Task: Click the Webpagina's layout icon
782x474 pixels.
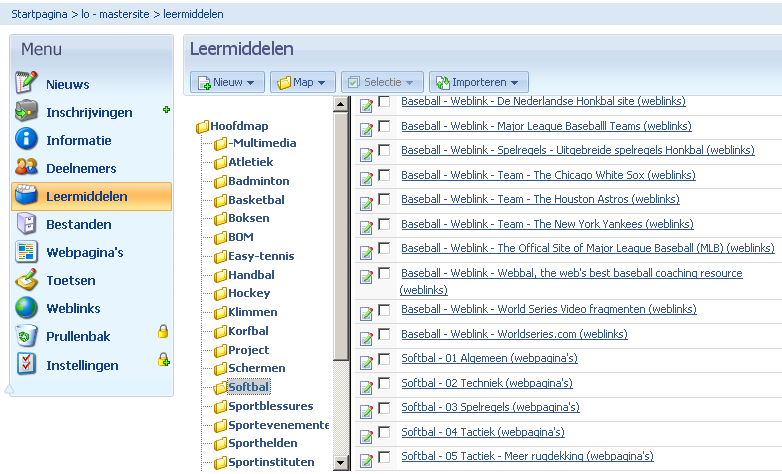Action: point(26,251)
